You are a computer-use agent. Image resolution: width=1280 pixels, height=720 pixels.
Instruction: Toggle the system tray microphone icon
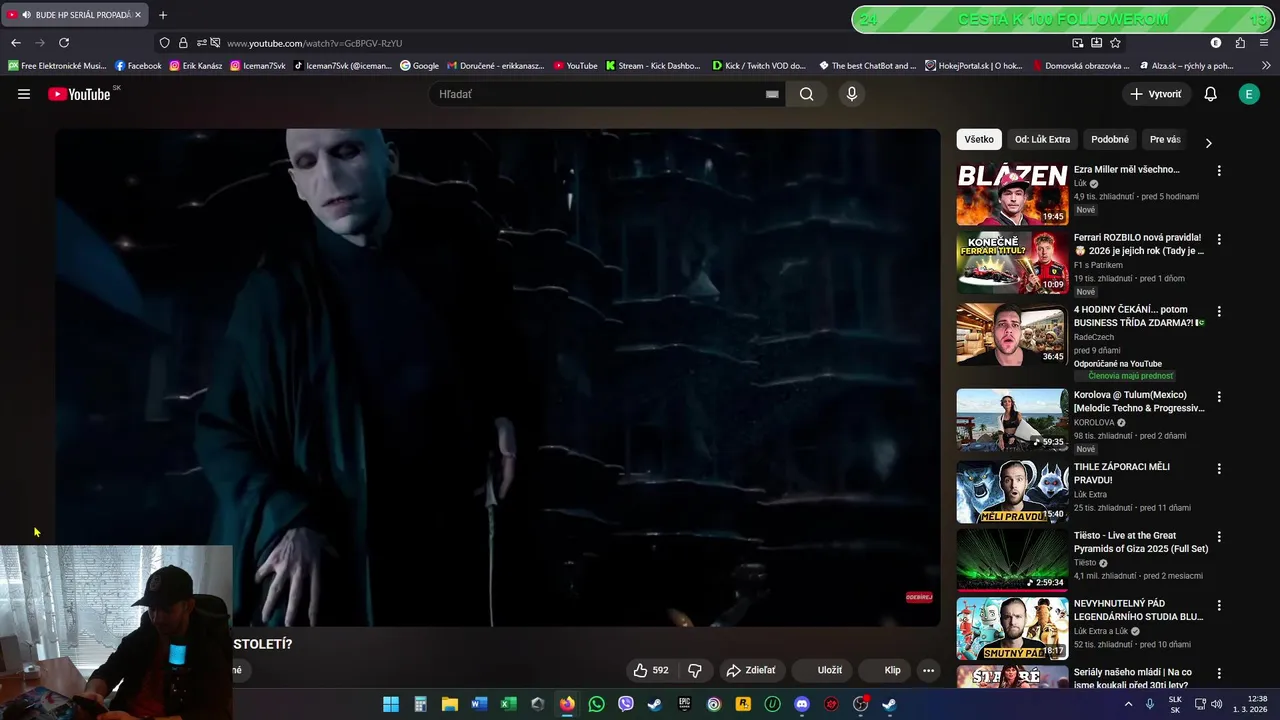(1150, 704)
